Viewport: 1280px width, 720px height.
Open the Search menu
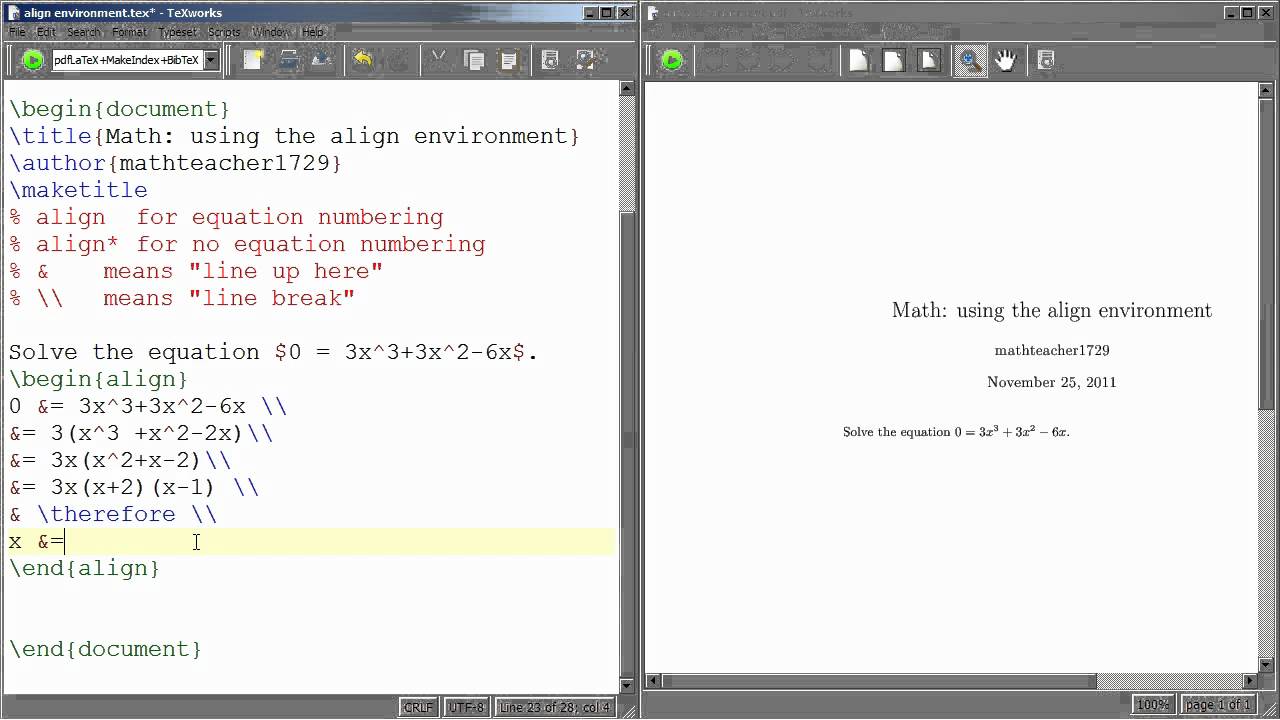[84, 32]
